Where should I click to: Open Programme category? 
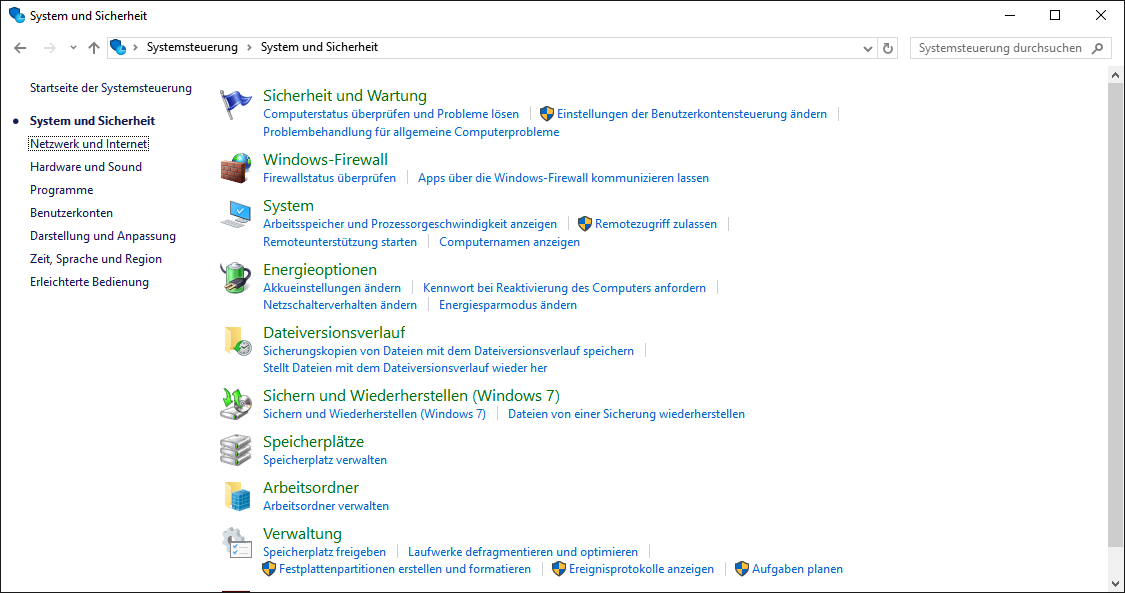62,190
